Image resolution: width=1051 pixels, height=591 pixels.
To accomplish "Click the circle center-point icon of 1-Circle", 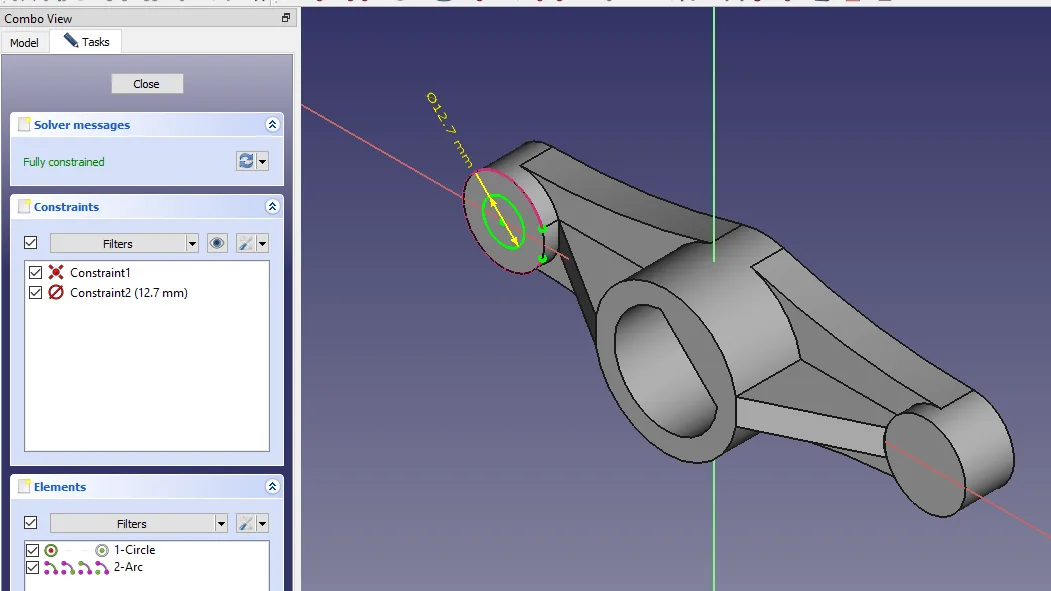I will [x=101, y=550].
